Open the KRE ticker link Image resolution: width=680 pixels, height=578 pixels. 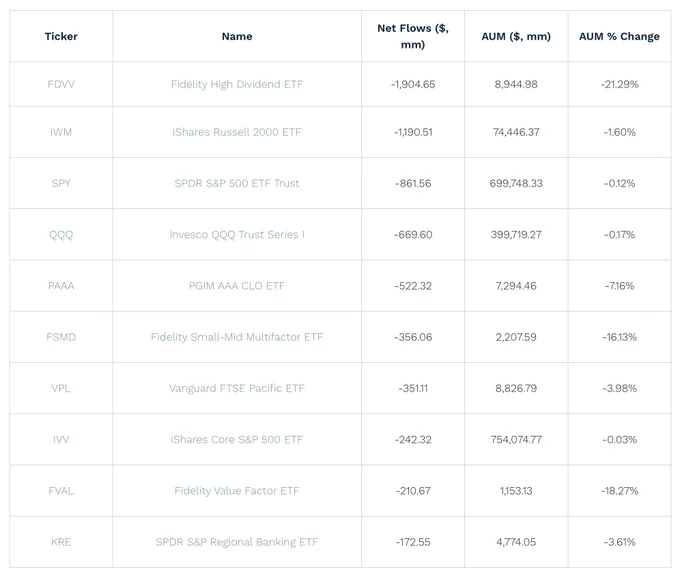(x=61, y=542)
